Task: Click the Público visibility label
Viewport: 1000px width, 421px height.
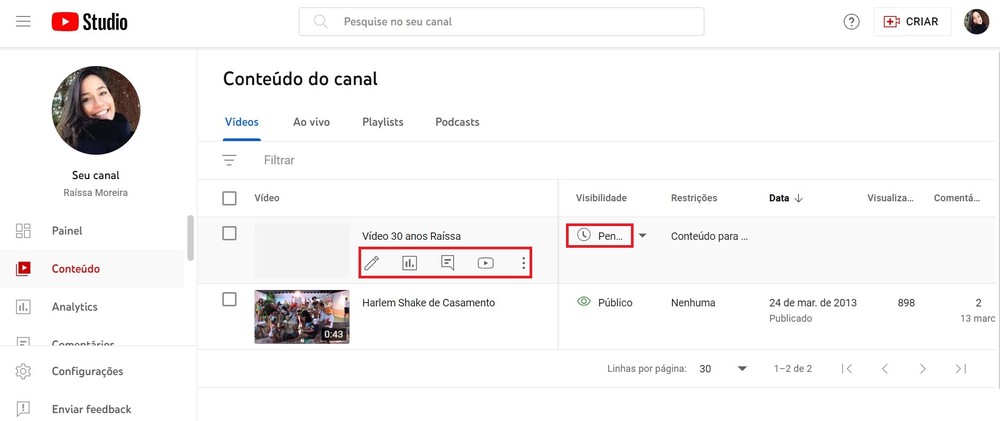Action: [615, 303]
